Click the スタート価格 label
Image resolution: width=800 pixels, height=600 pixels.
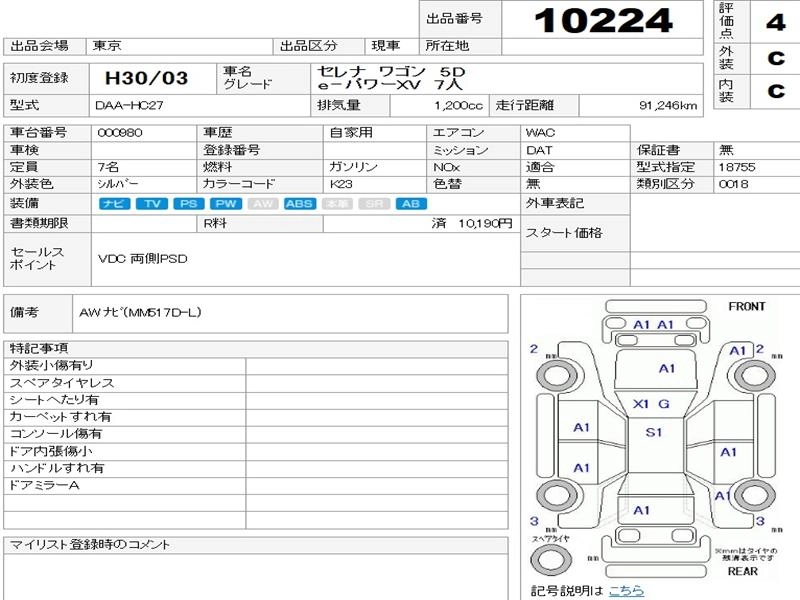coord(564,233)
